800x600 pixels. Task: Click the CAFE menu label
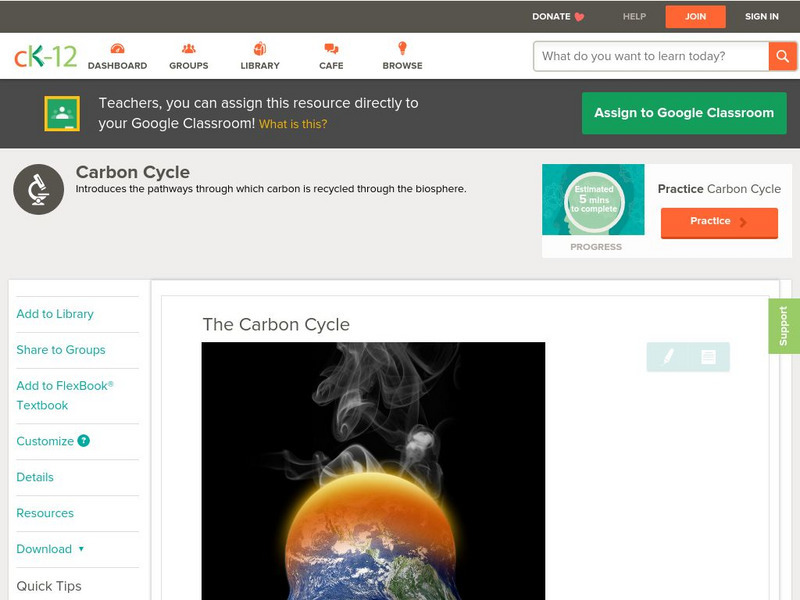coord(331,66)
